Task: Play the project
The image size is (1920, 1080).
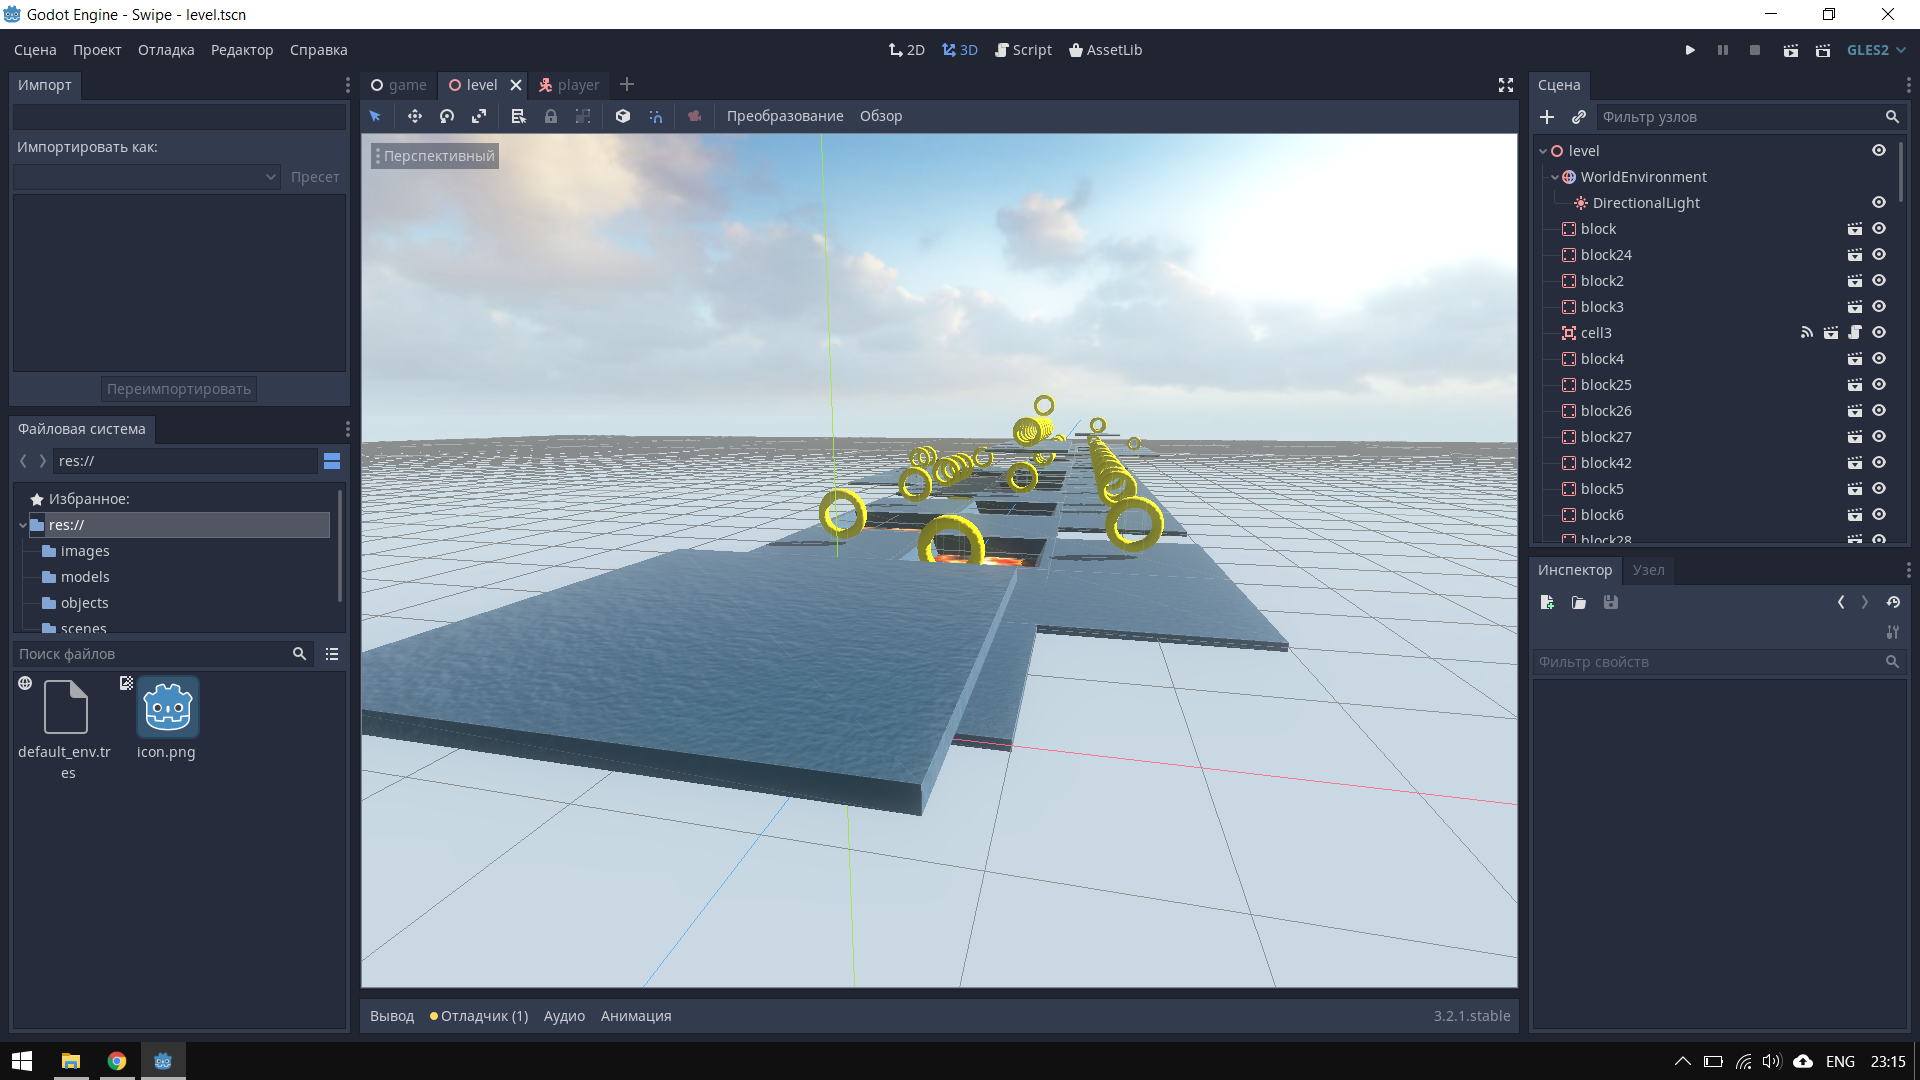Action: coord(1690,50)
